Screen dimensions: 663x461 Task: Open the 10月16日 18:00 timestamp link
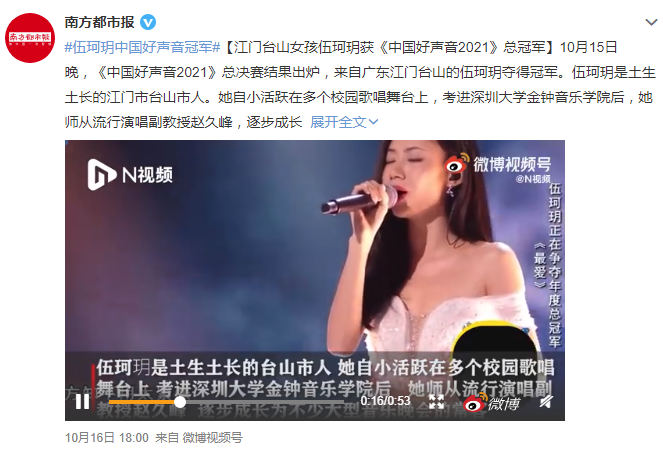[107, 437]
